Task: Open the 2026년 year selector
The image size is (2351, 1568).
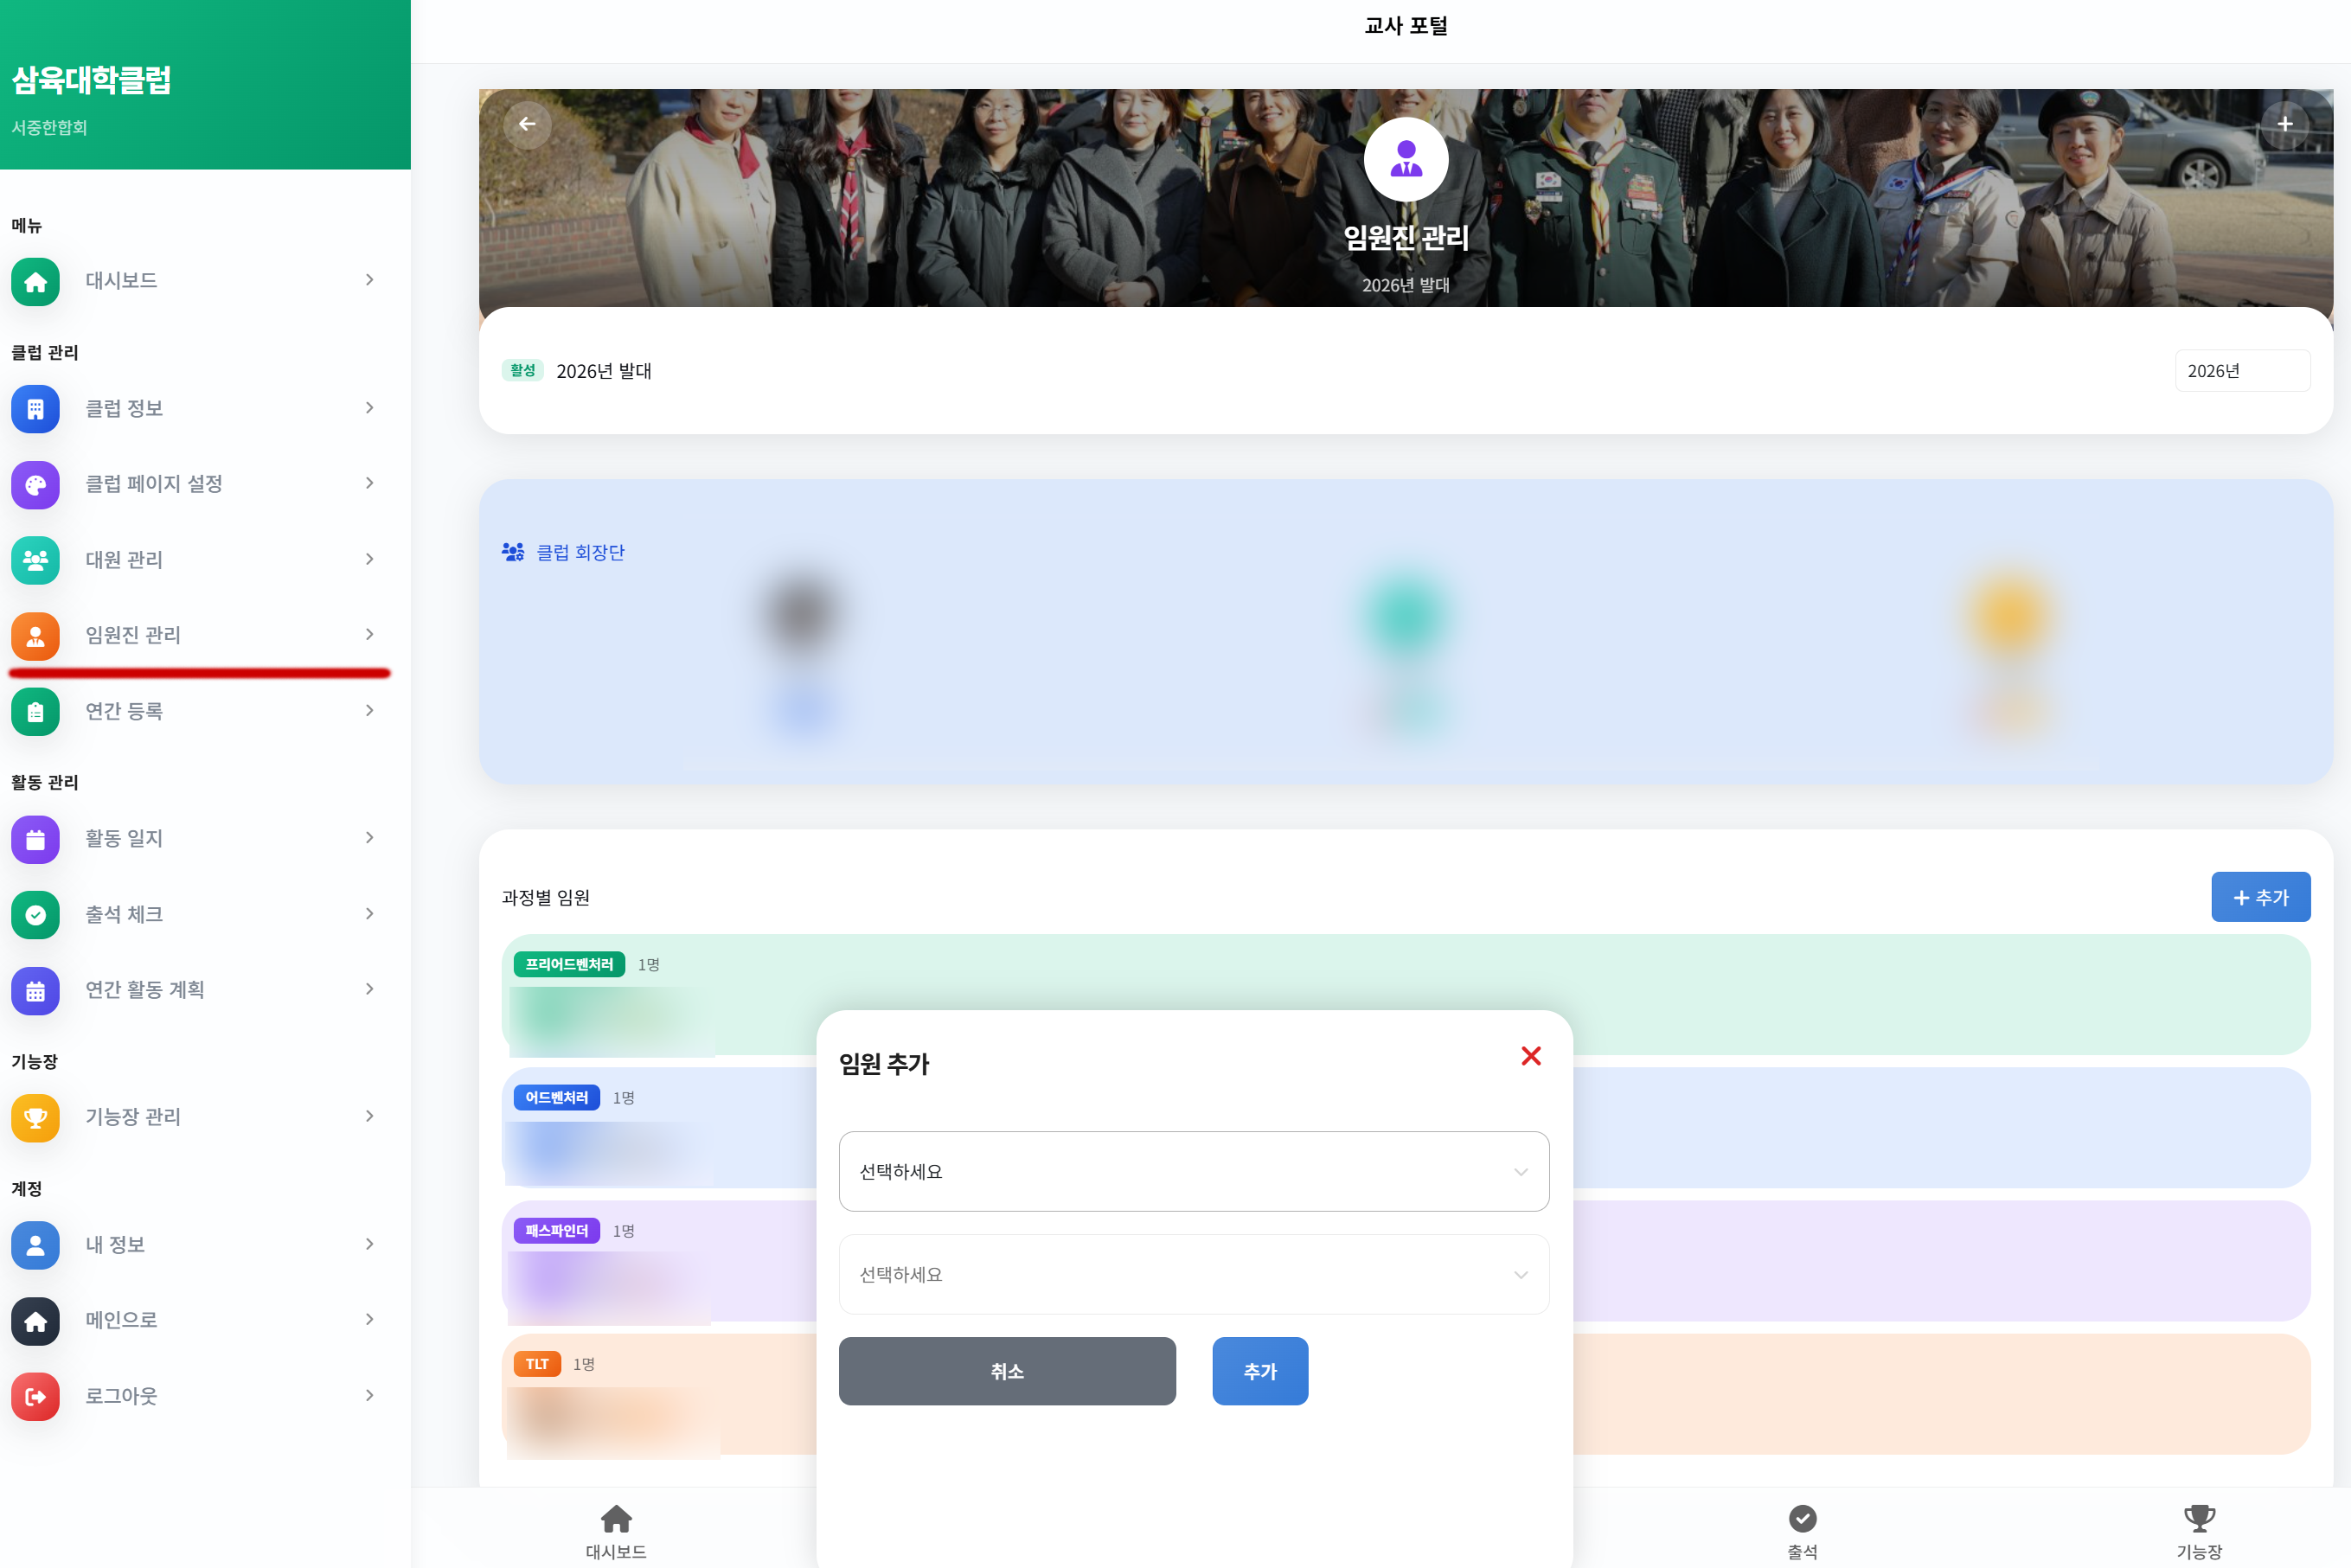Action: pos(2241,371)
